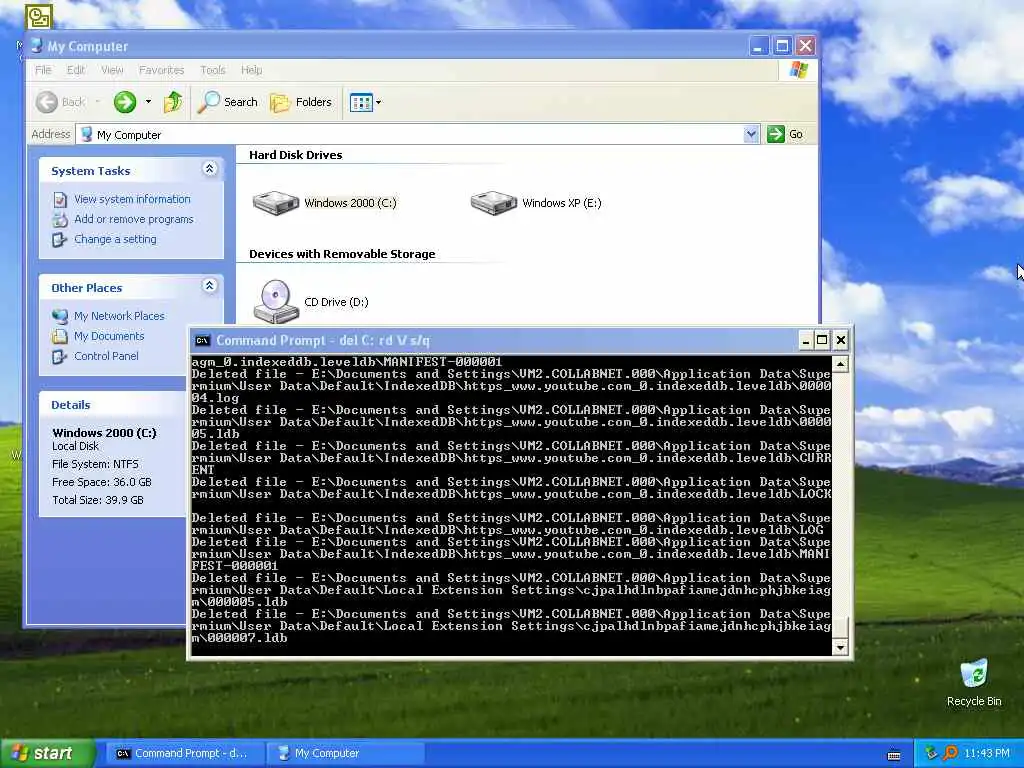Screen dimensions: 1024x768
Task: Open the Search pane
Action: pyautogui.click(x=228, y=102)
